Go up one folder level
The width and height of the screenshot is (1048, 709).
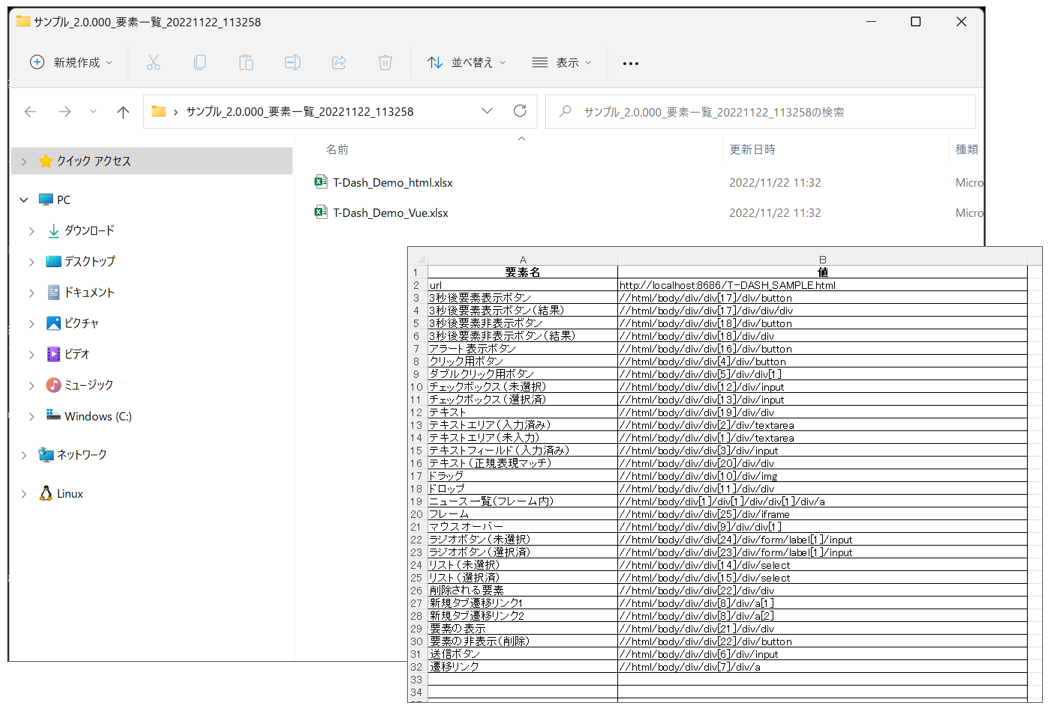(123, 112)
